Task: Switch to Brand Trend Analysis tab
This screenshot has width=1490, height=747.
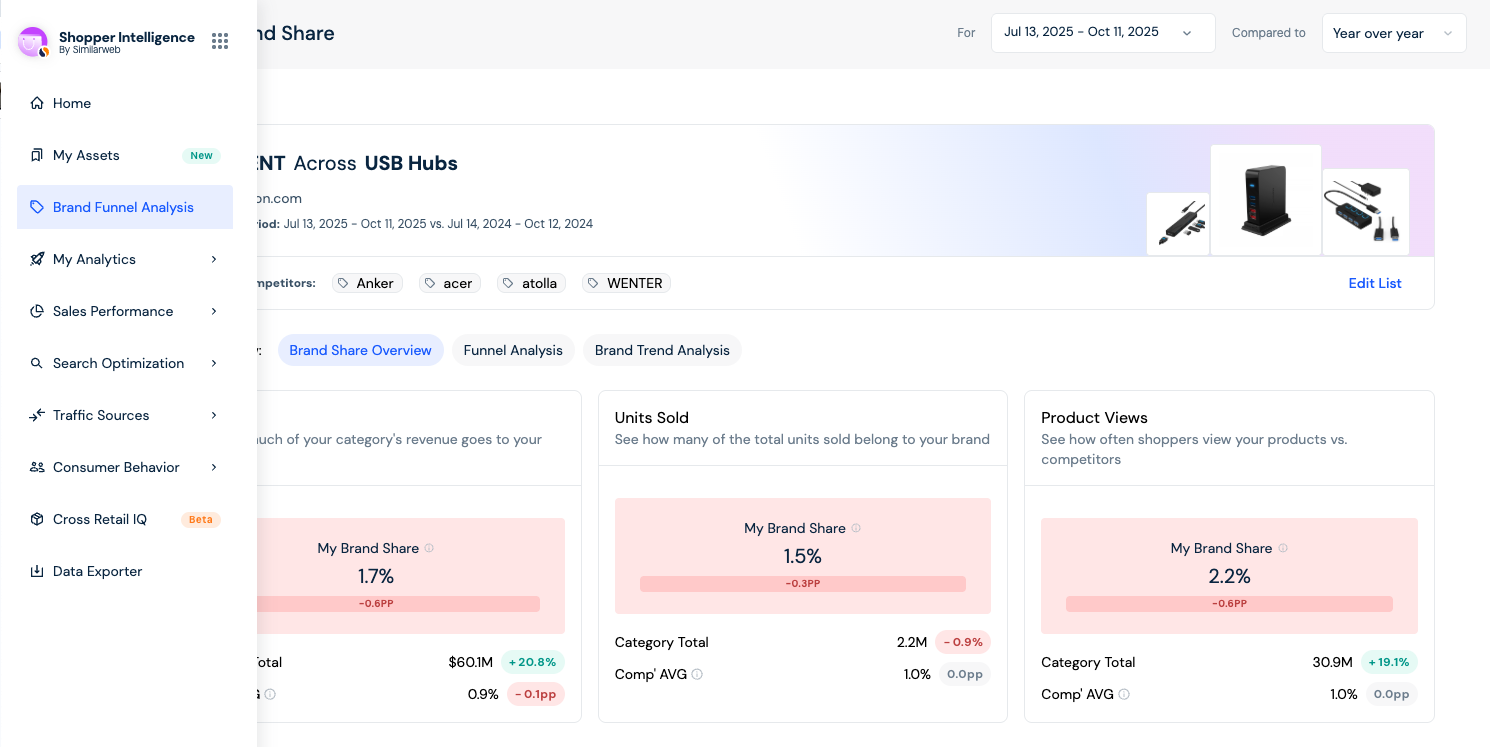Action: pyautogui.click(x=662, y=350)
